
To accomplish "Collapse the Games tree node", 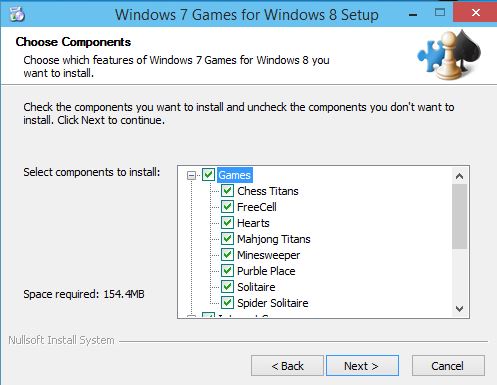I will (191, 175).
